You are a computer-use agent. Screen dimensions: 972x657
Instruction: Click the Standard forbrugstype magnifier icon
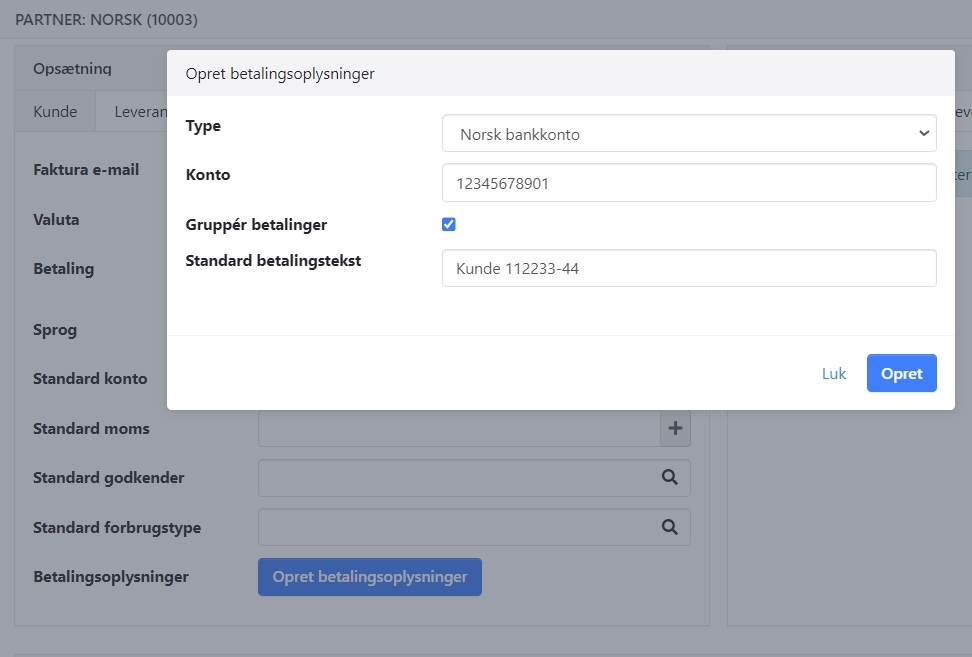(x=670, y=527)
